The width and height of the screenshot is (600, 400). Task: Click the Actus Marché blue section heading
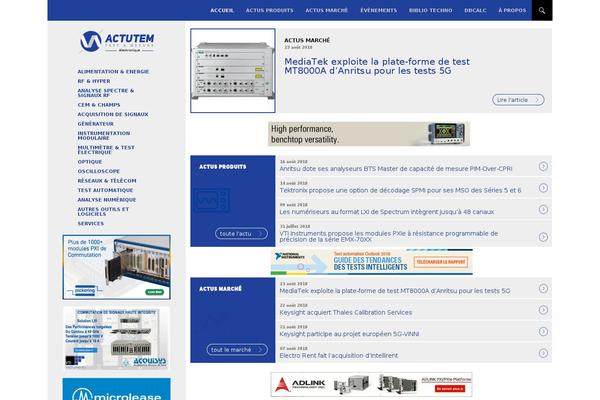[x=220, y=289]
